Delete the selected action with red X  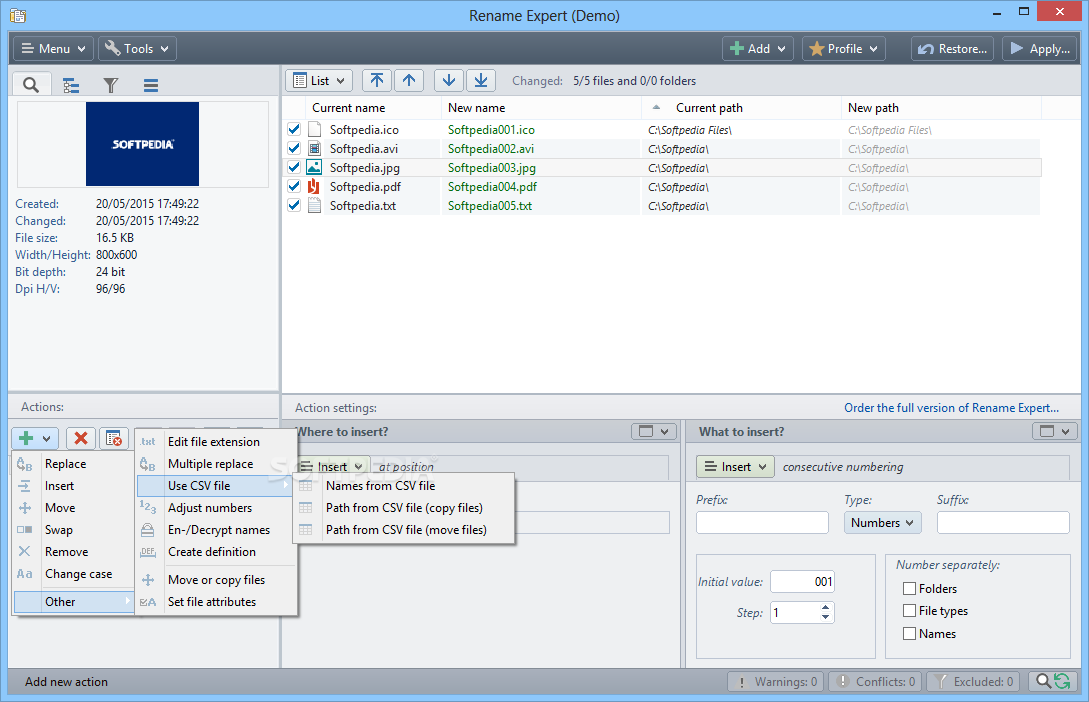click(x=81, y=438)
